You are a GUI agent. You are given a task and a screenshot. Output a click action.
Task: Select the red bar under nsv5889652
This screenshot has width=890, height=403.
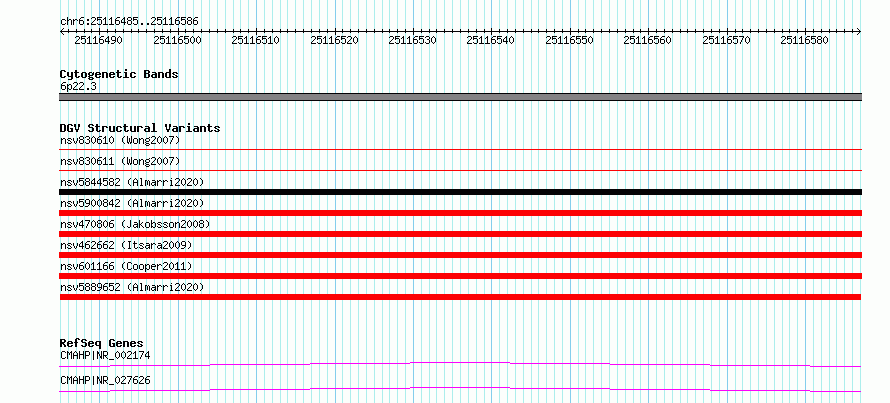460,297
